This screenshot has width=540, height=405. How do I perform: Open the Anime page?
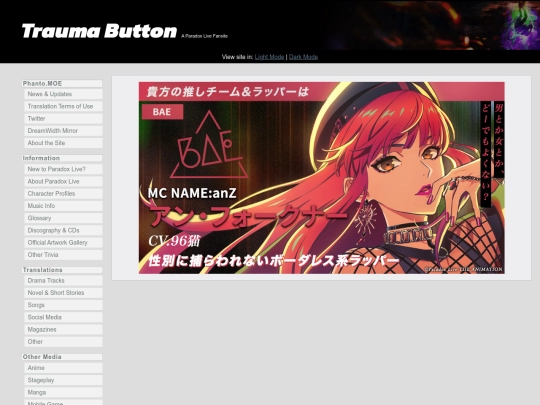(x=63, y=368)
